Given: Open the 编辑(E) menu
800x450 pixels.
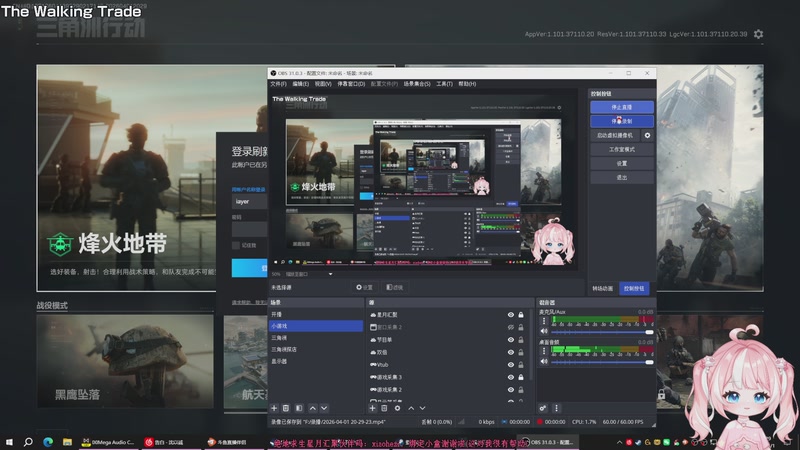Looking at the screenshot, I should coord(300,84).
